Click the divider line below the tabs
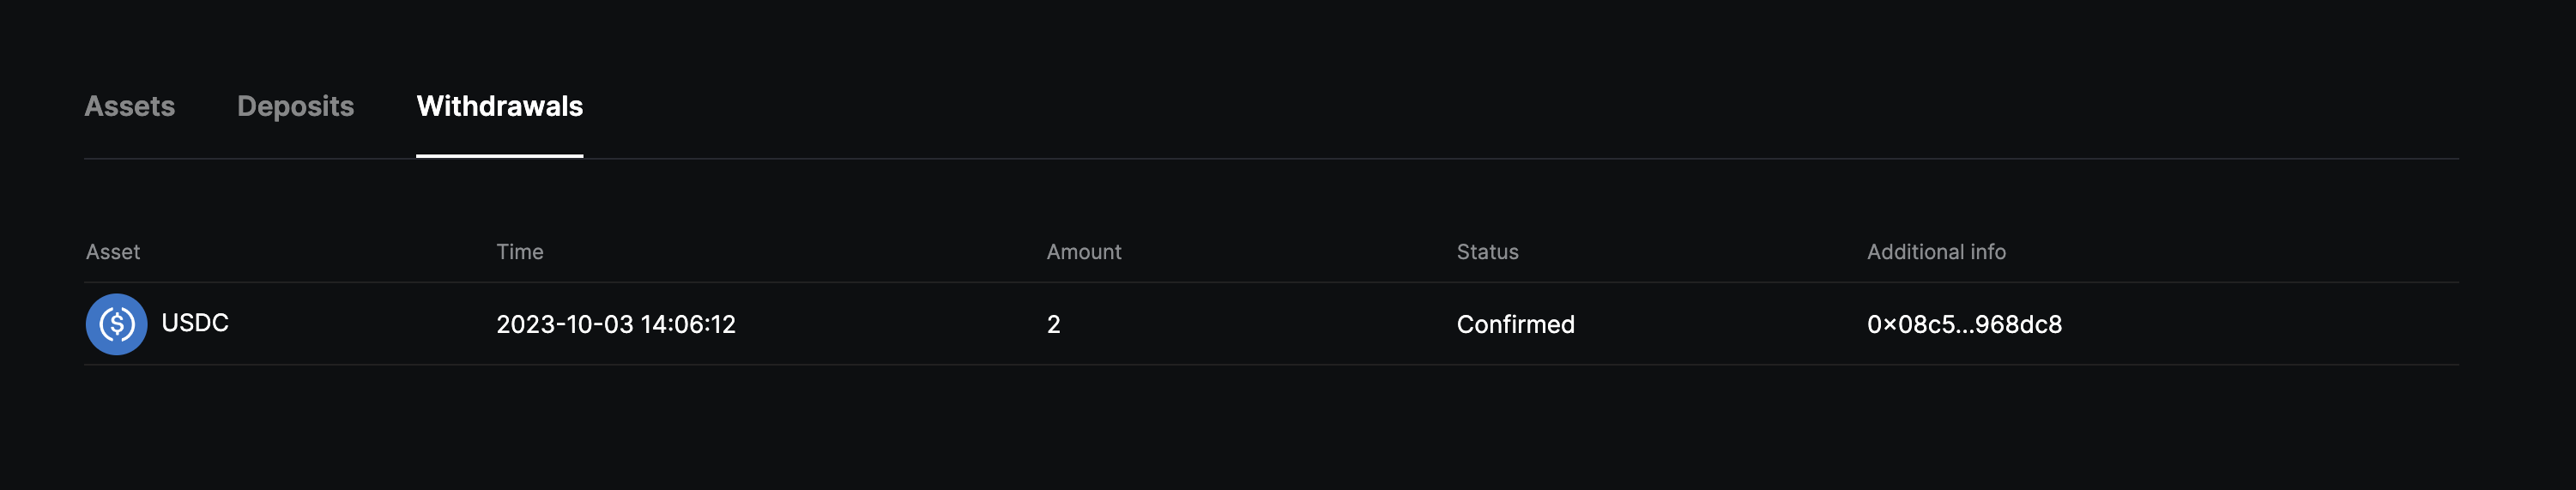The image size is (2576, 490). coord(1271,158)
